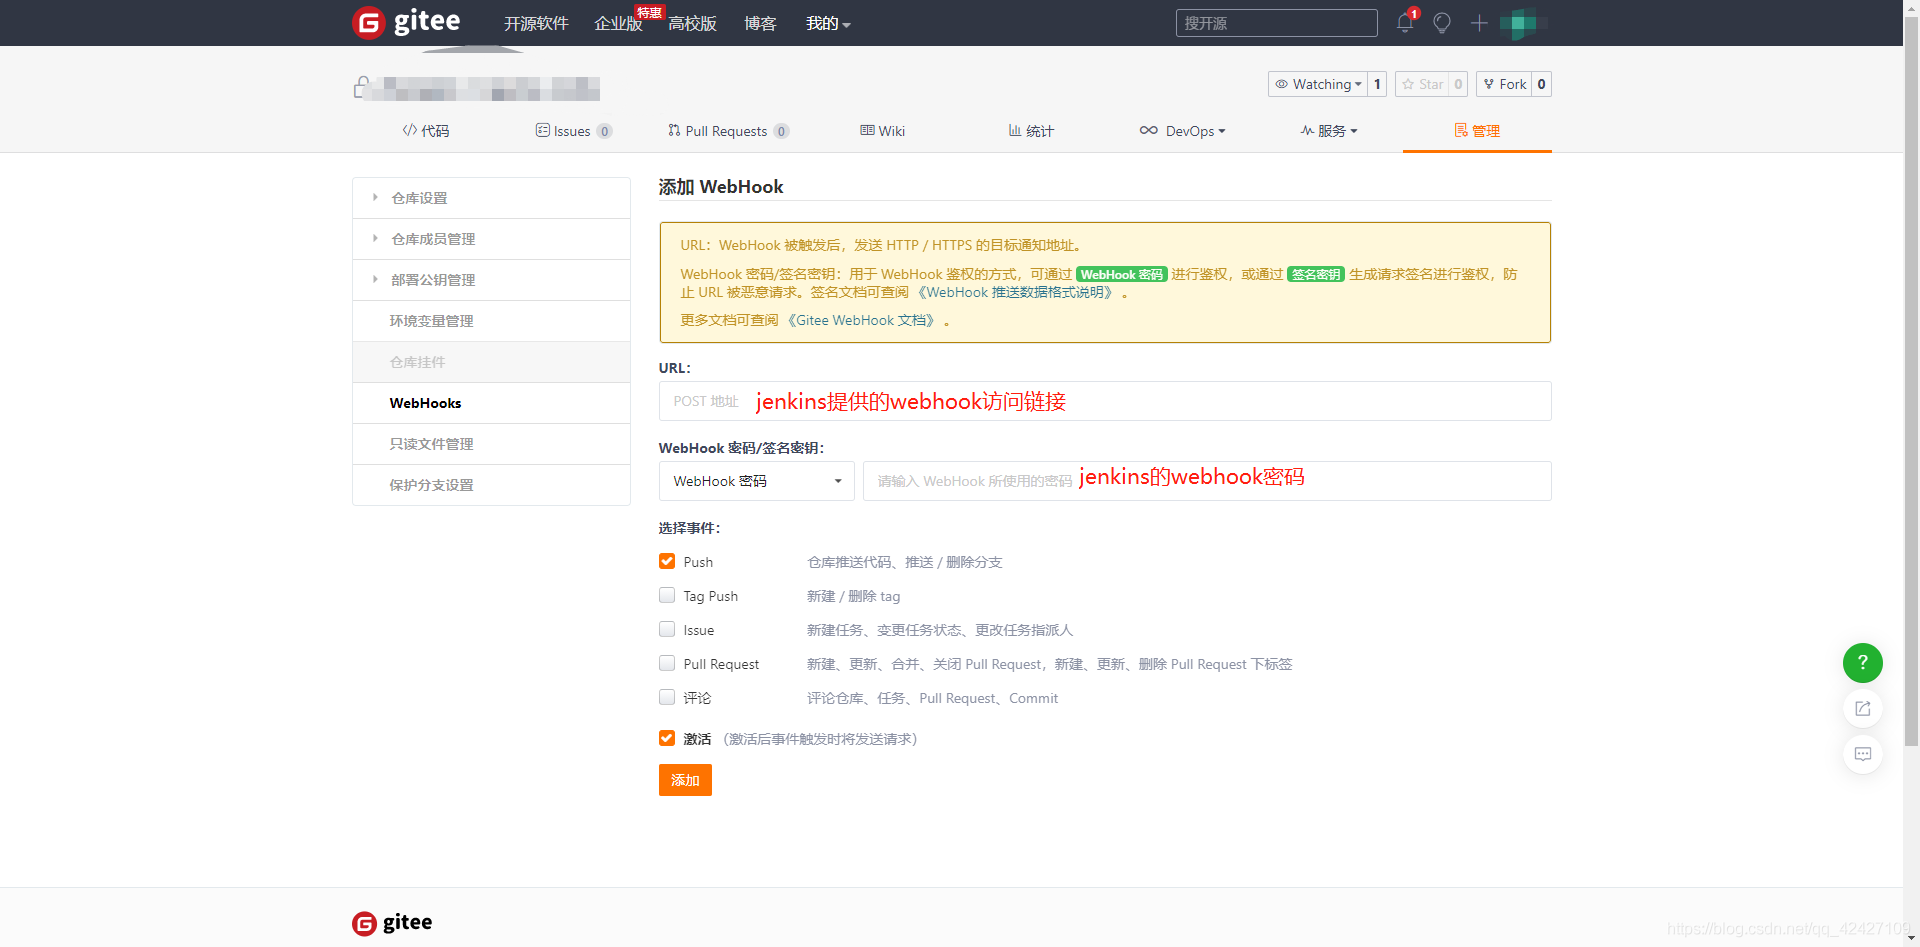Toggle the 激活 checkbox
This screenshot has height=947, width=1920.
pos(667,738)
